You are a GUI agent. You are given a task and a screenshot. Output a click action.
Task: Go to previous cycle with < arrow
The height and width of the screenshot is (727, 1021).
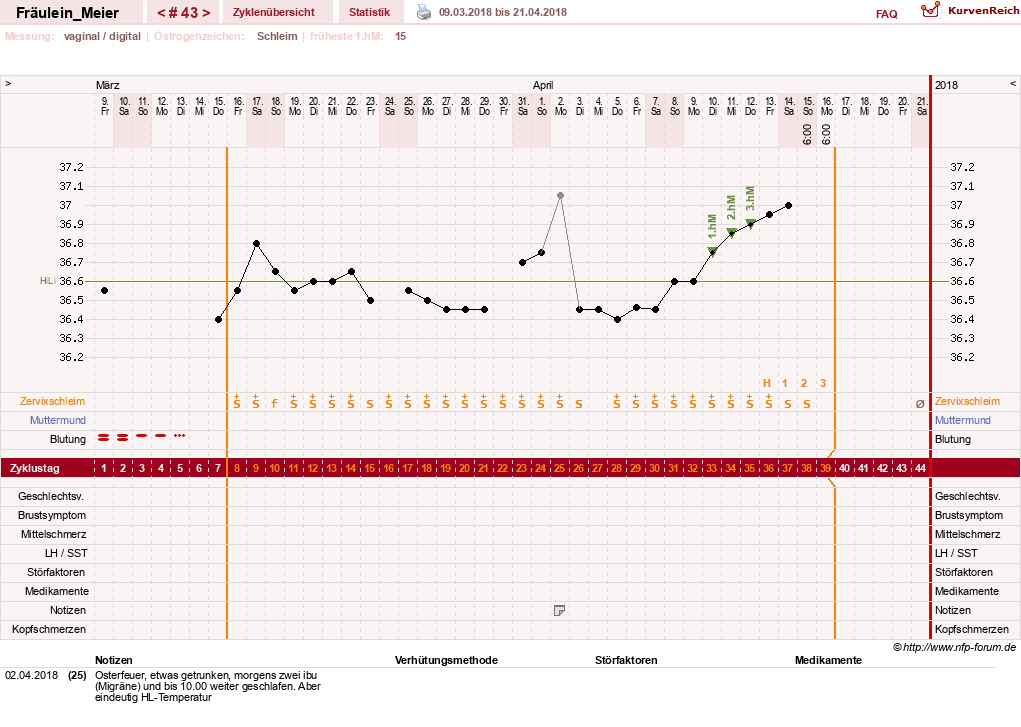coord(161,12)
